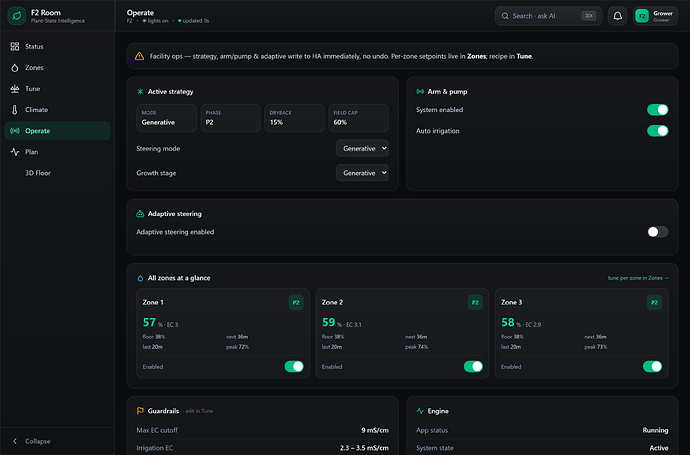The width and height of the screenshot is (690, 455).
Task: Click the Irrigation EC 2.3 – 3.5 mS/cm value
Action: click(x=364, y=448)
